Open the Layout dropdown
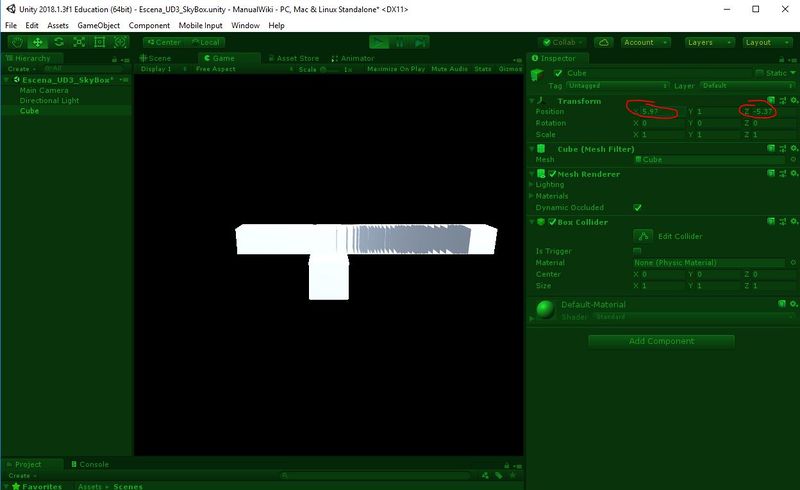 (x=767, y=42)
